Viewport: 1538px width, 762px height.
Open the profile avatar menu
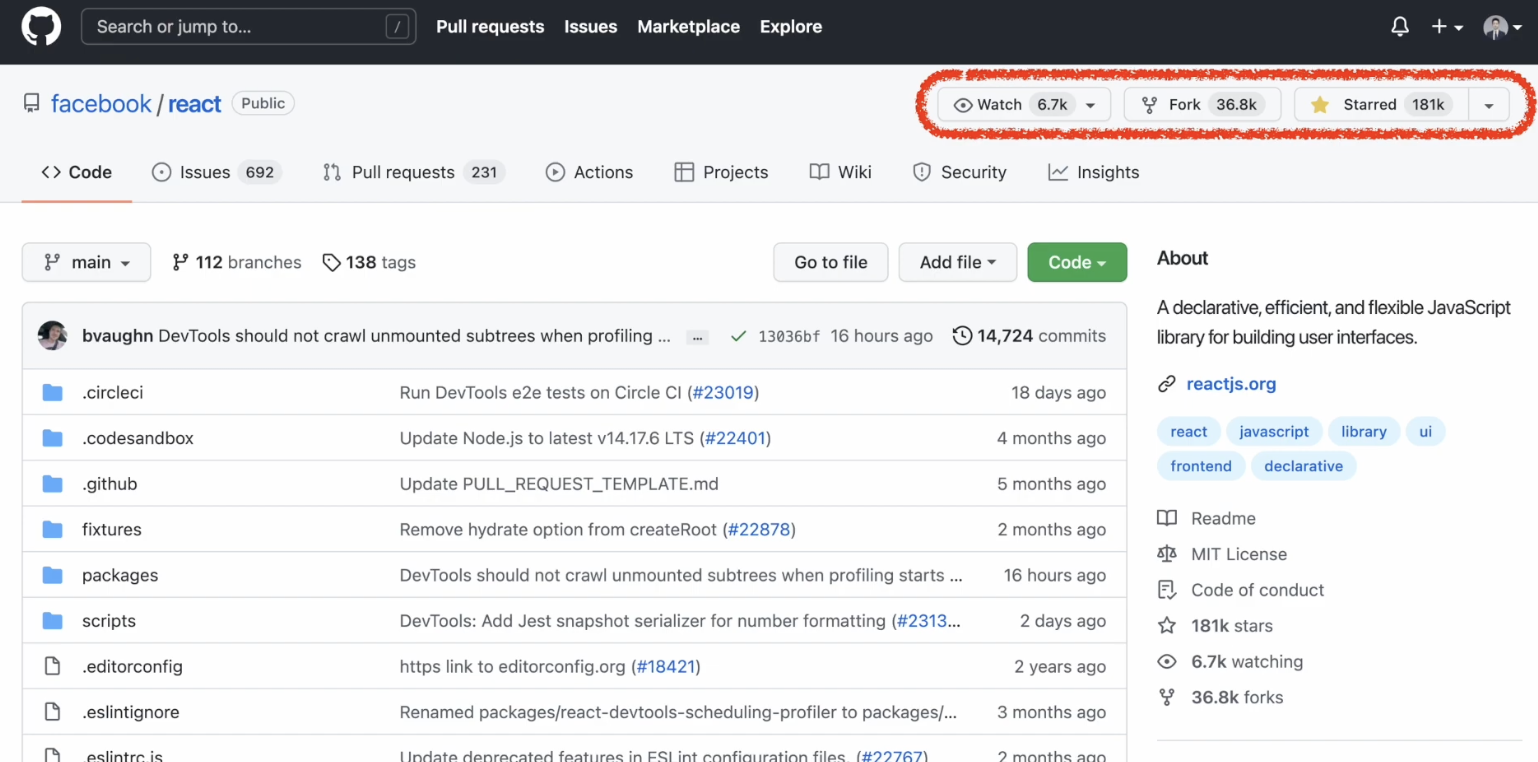coord(1502,27)
